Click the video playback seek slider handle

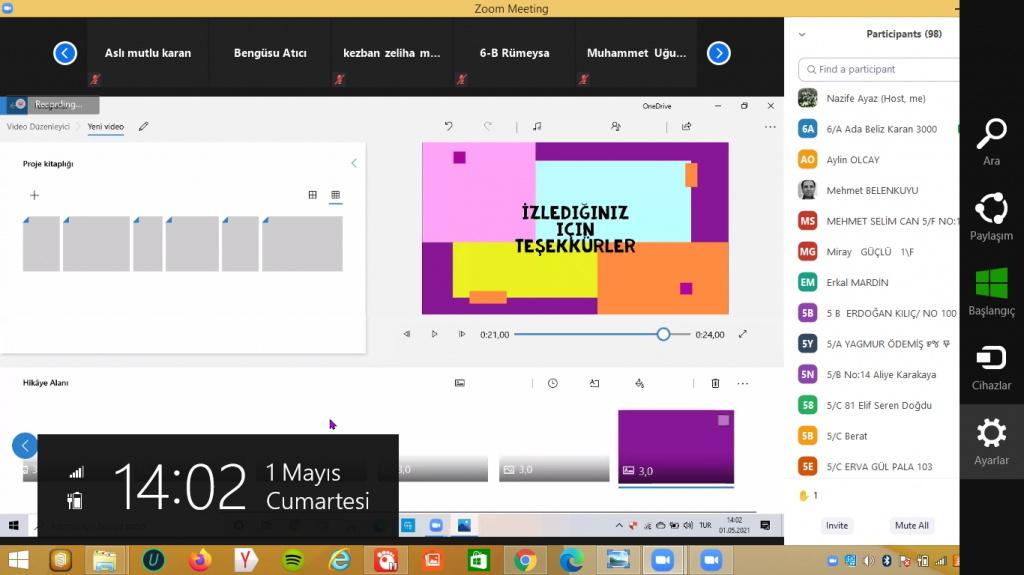pyautogui.click(x=663, y=334)
